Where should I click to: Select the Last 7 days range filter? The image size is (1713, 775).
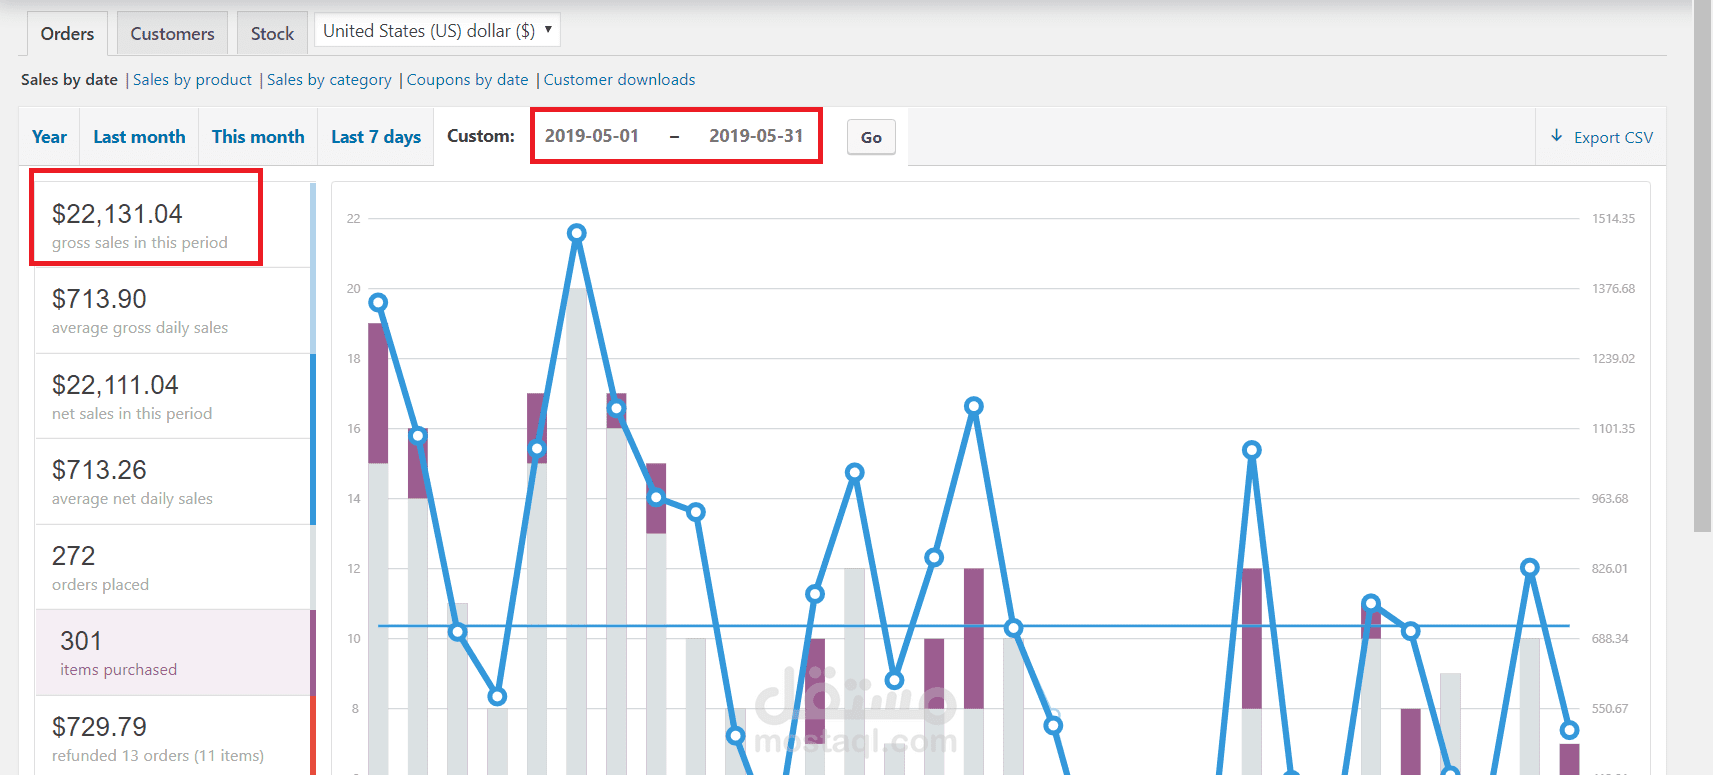[376, 137]
